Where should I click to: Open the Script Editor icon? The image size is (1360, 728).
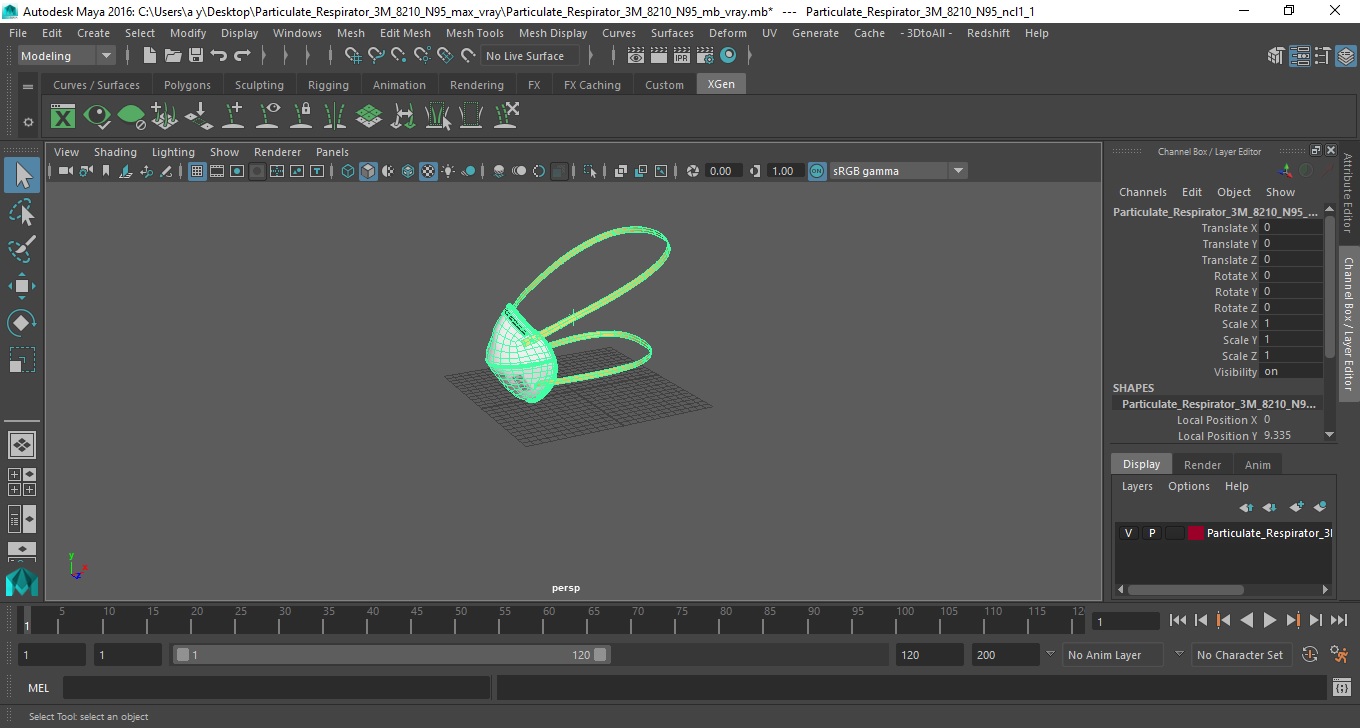tap(1342, 688)
